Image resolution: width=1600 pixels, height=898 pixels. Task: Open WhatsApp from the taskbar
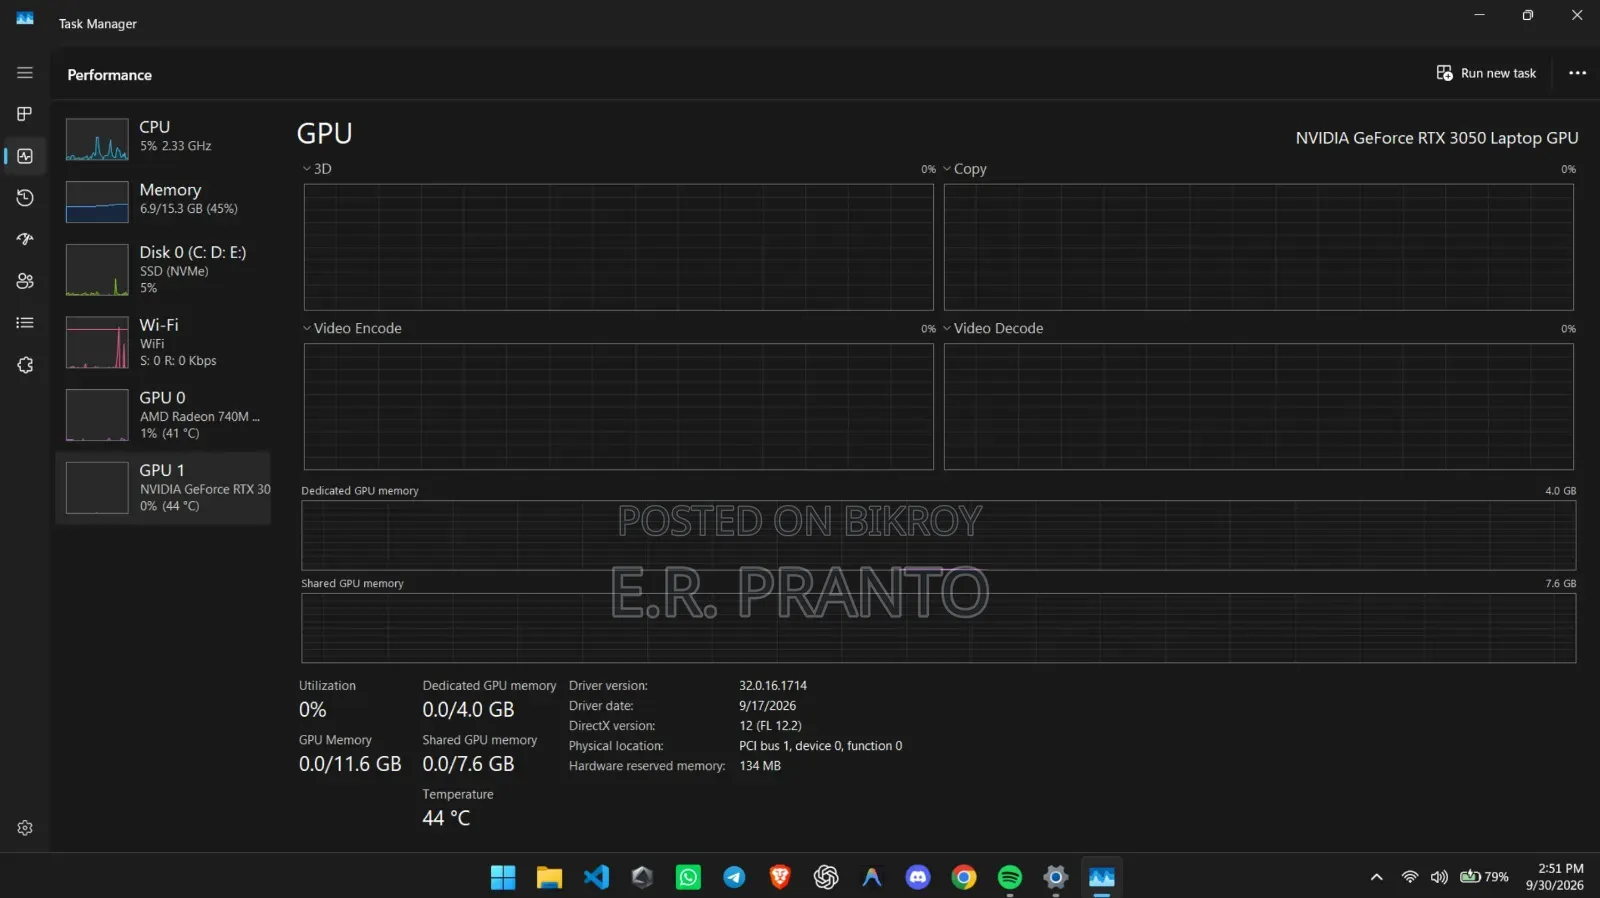tap(688, 877)
